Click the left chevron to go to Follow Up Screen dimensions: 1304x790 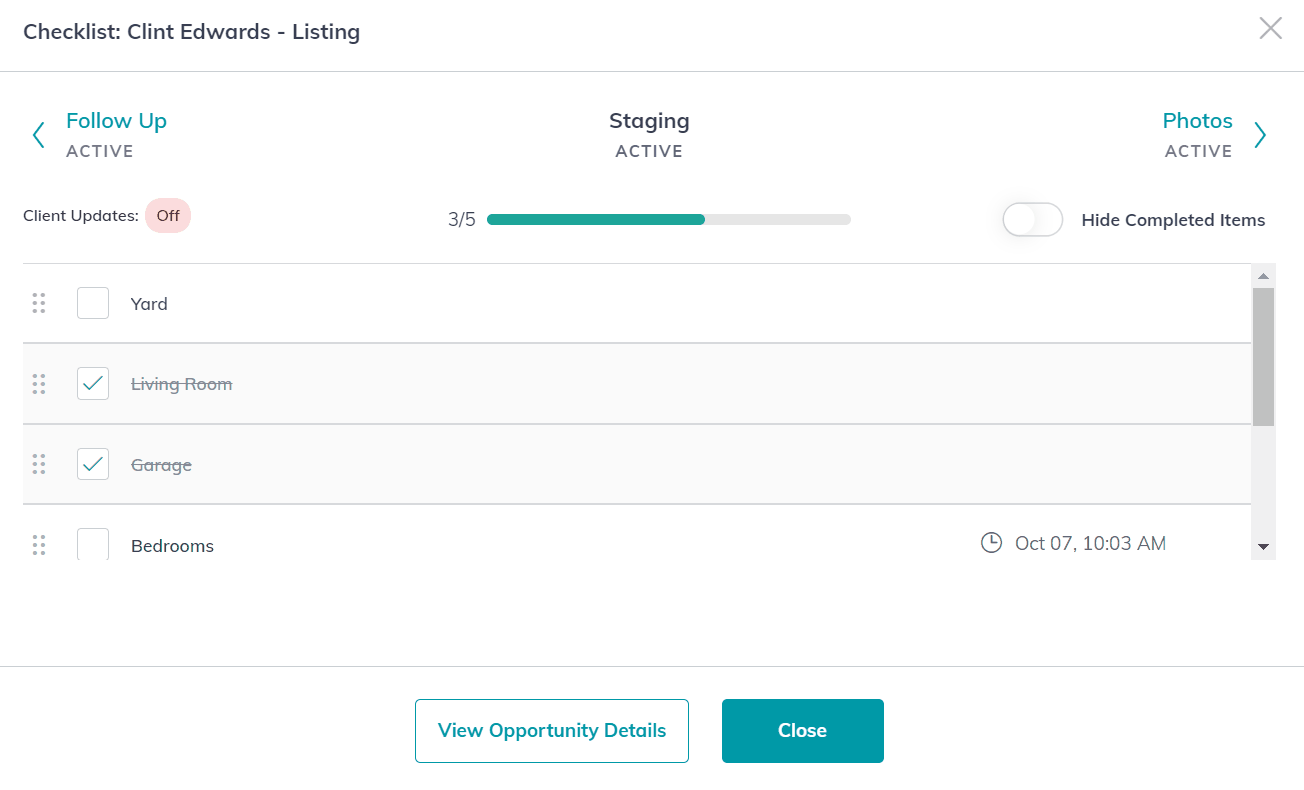tap(38, 134)
